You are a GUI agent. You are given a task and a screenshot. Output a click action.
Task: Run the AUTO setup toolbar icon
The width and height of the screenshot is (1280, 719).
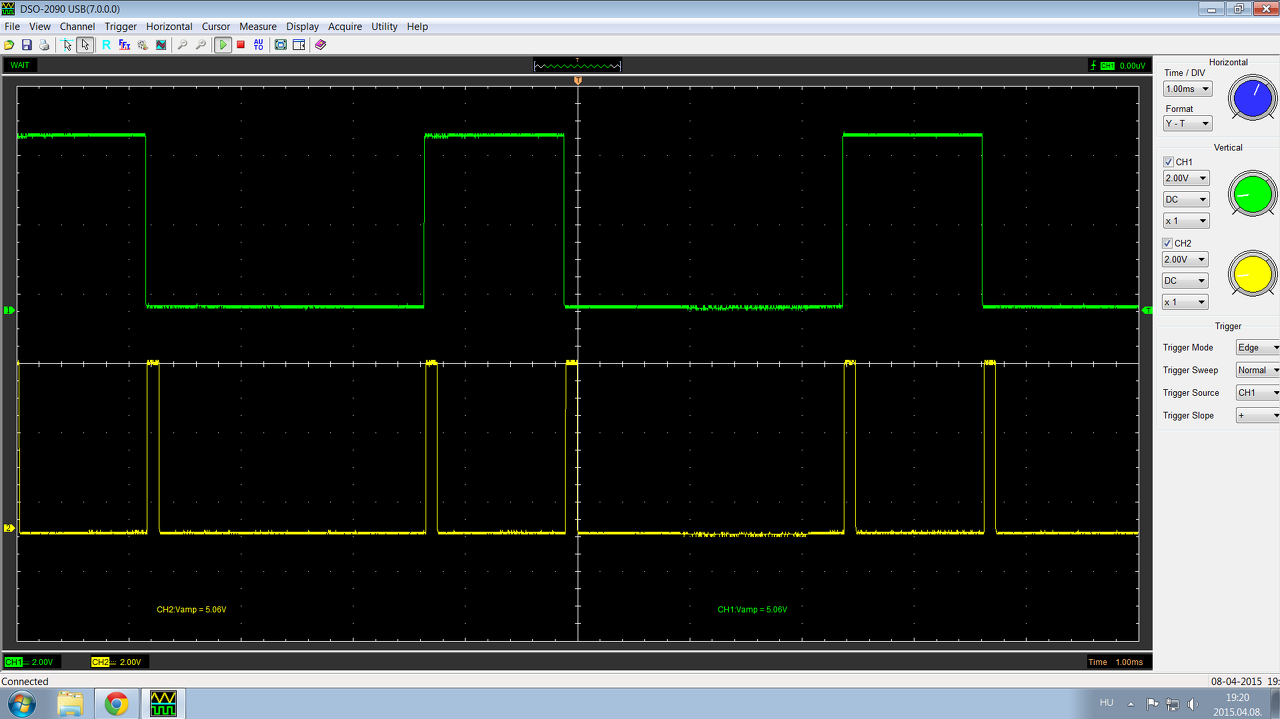pos(259,45)
